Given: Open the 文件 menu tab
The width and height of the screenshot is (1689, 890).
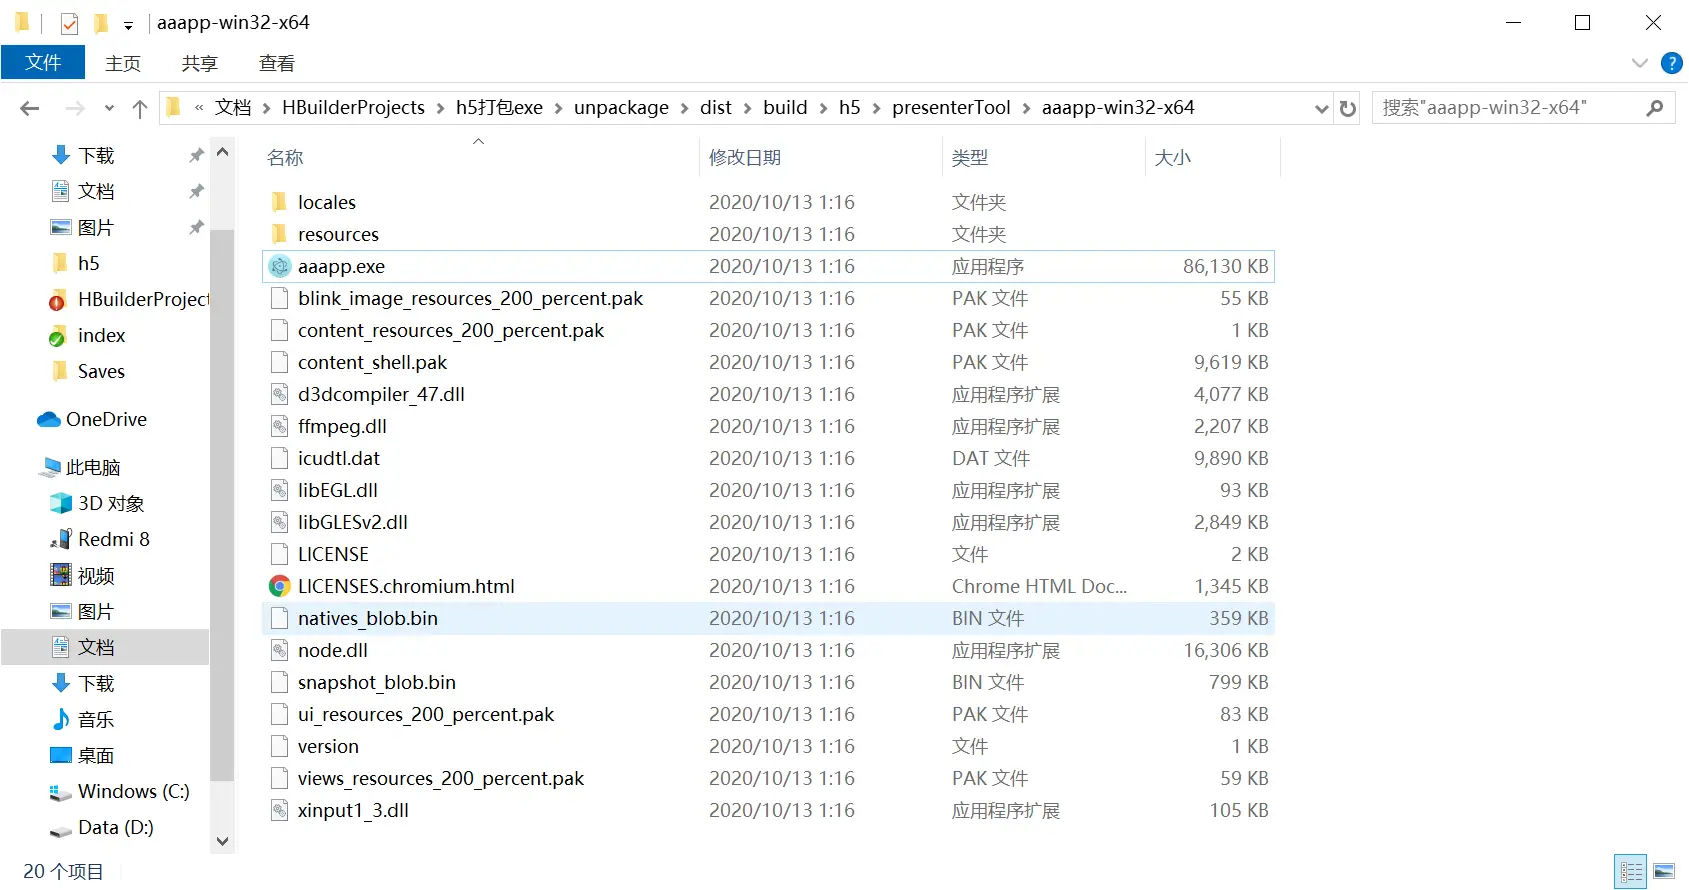Looking at the screenshot, I should coord(43,62).
